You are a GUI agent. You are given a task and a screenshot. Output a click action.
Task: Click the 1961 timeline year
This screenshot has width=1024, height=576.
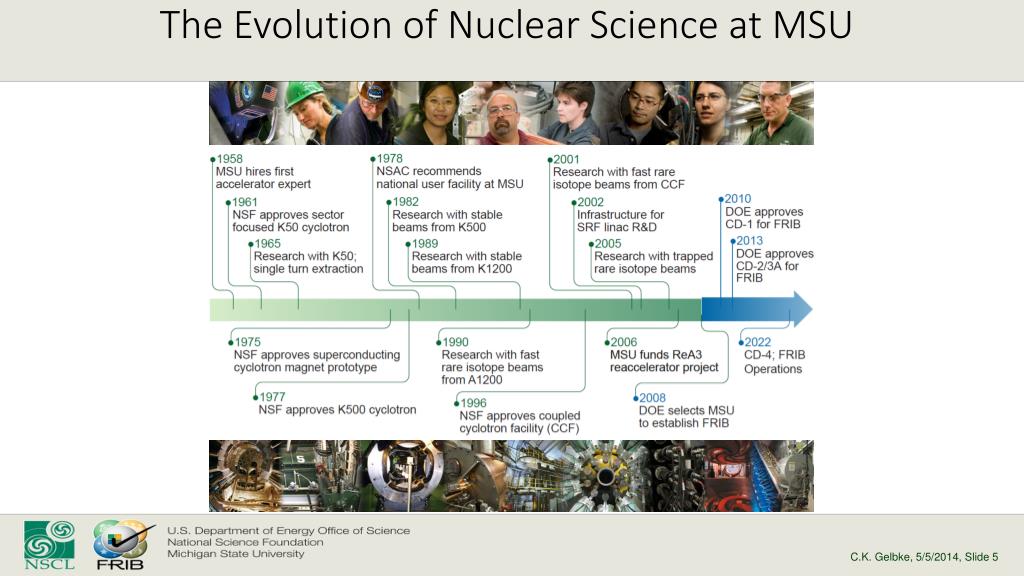click(245, 202)
